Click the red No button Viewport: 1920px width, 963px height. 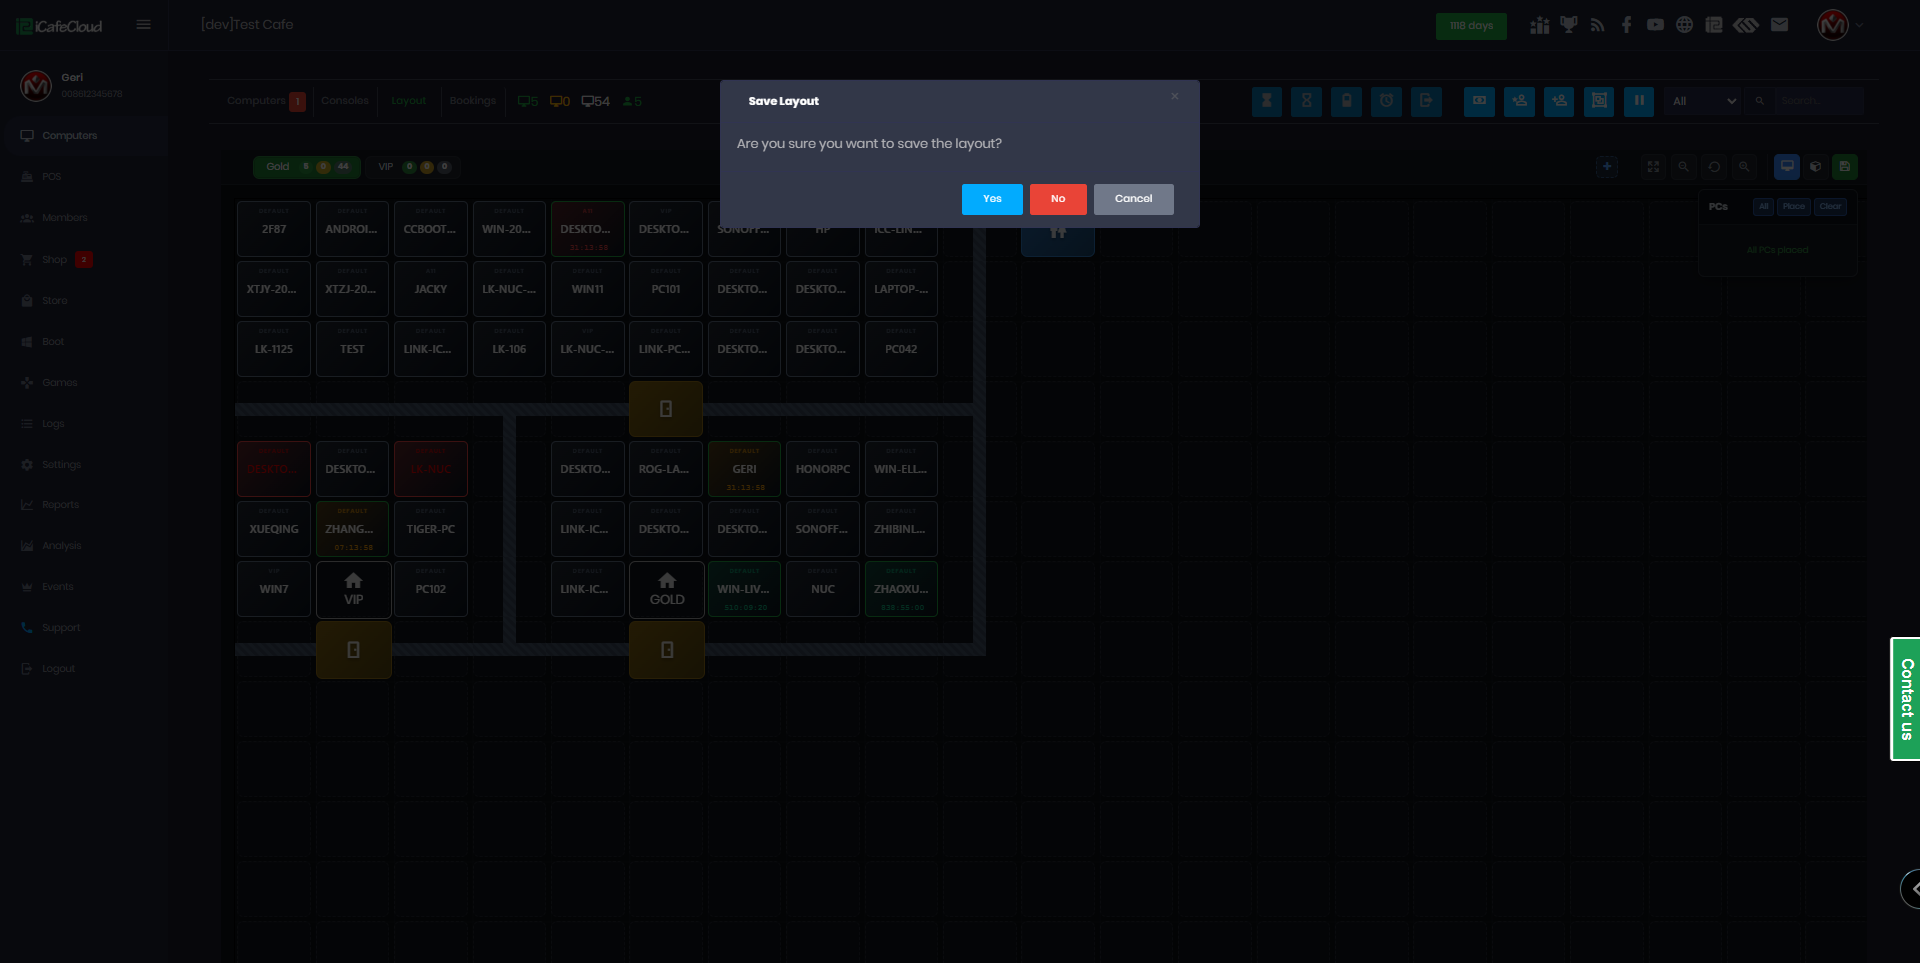[1057, 199]
